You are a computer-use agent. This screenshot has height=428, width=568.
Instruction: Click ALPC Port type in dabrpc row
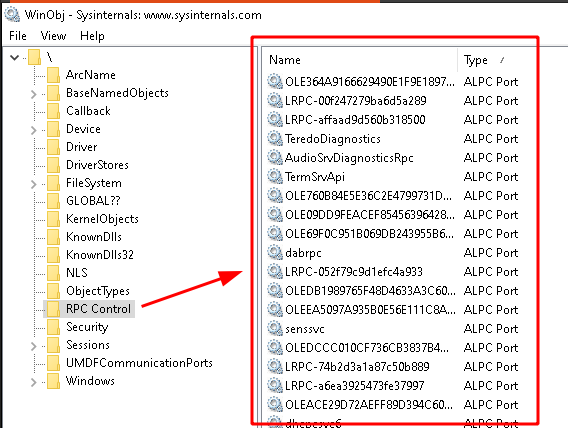491,253
